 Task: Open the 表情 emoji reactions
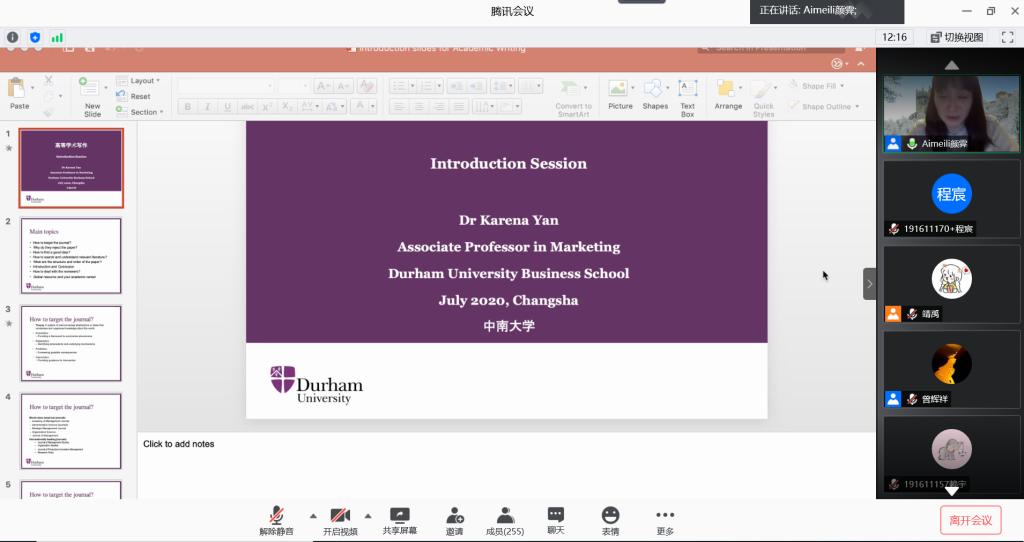[610, 520]
